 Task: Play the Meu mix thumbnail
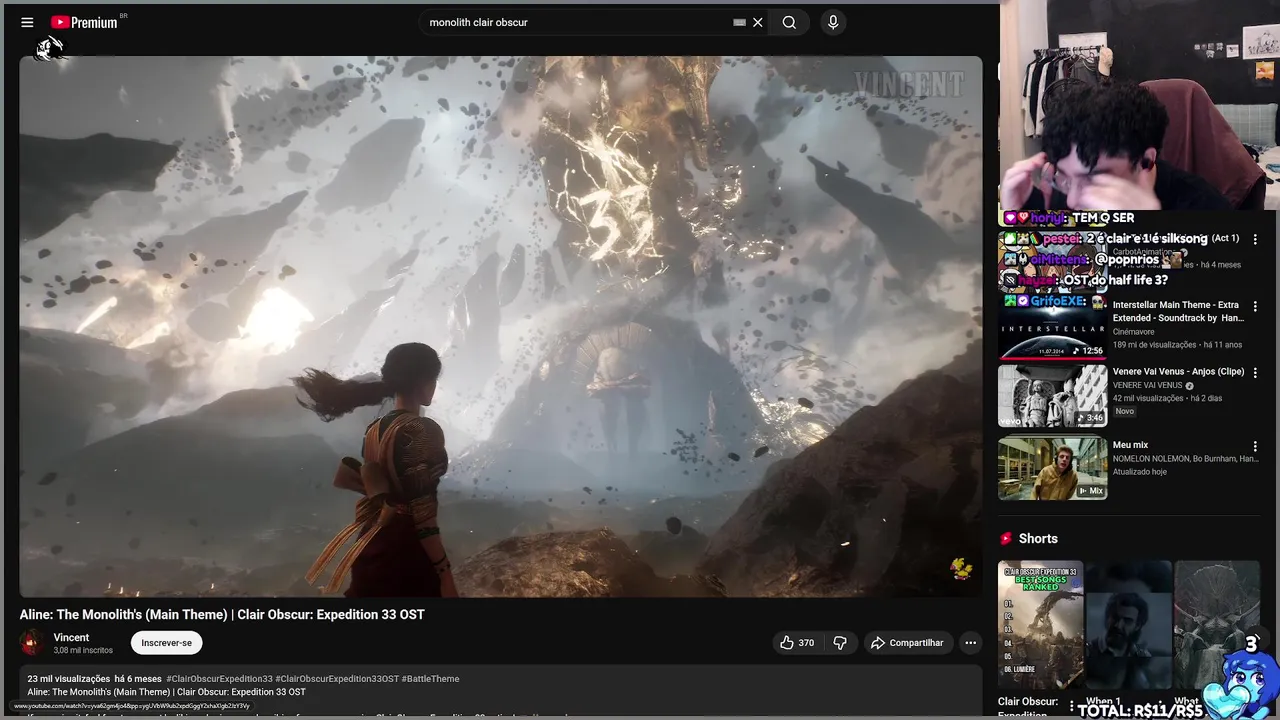[x=1052, y=468]
